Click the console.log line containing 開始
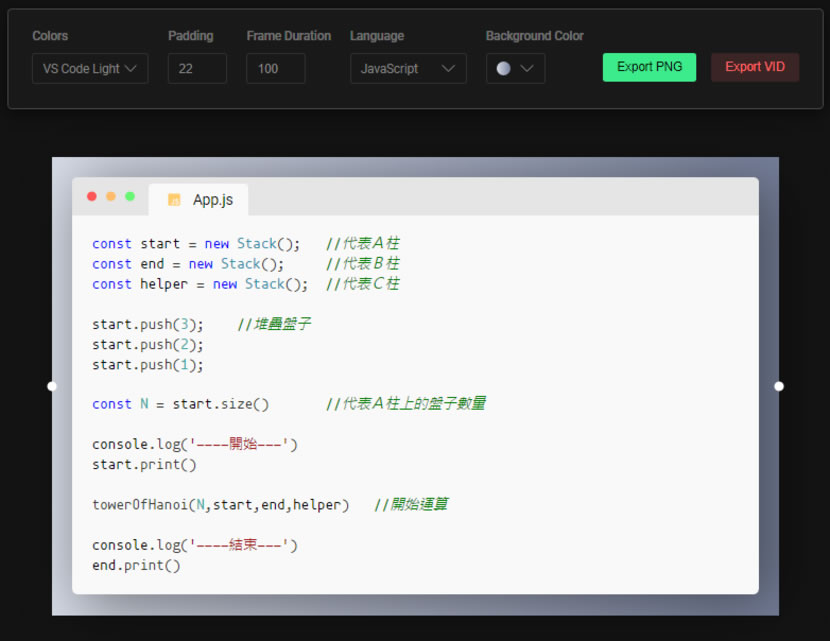The width and height of the screenshot is (830, 641). (195, 444)
